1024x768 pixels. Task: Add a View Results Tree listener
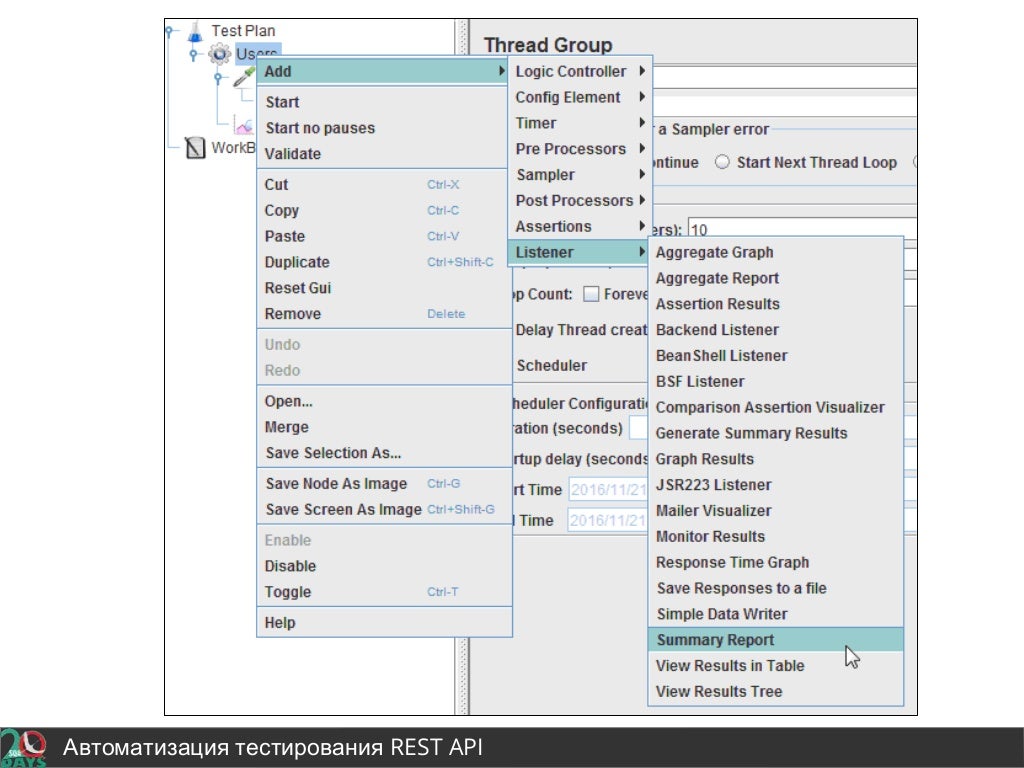tap(776, 692)
